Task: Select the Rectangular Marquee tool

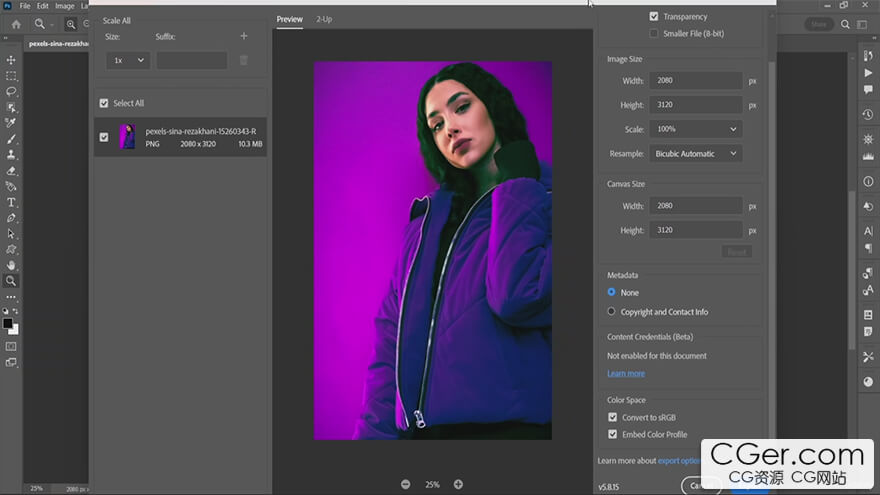Action: click(11, 76)
